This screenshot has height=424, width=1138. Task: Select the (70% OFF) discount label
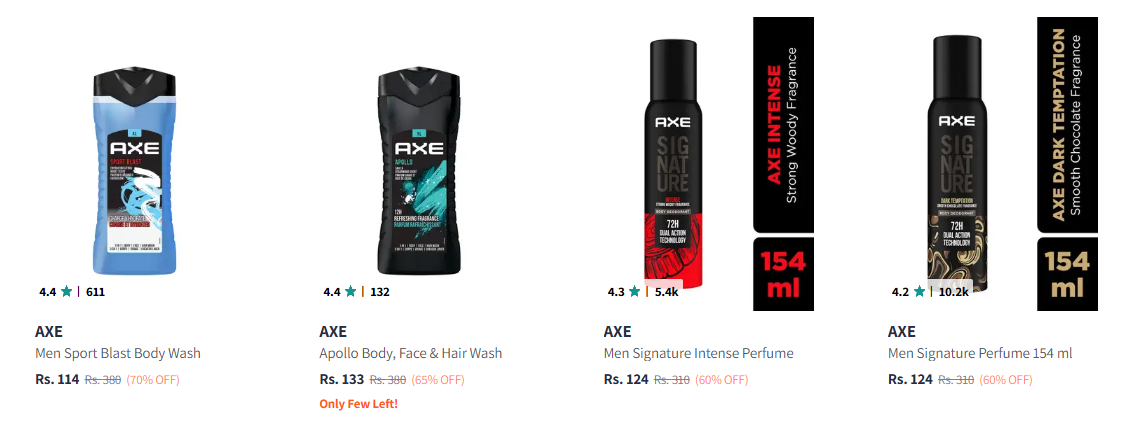153,380
